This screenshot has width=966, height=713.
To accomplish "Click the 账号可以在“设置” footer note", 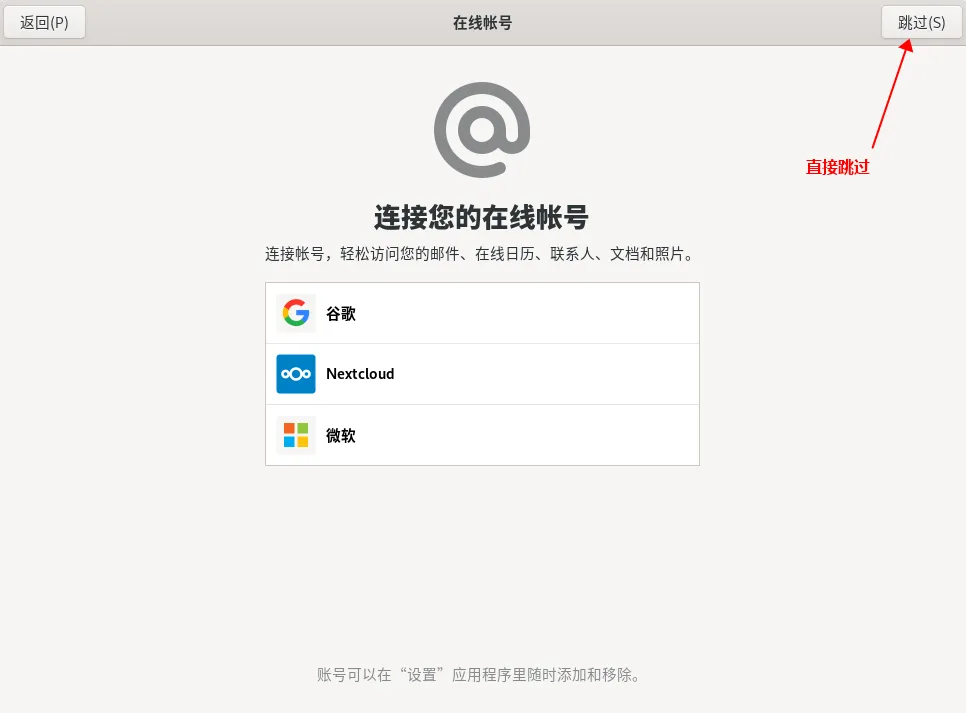I will 479,675.
